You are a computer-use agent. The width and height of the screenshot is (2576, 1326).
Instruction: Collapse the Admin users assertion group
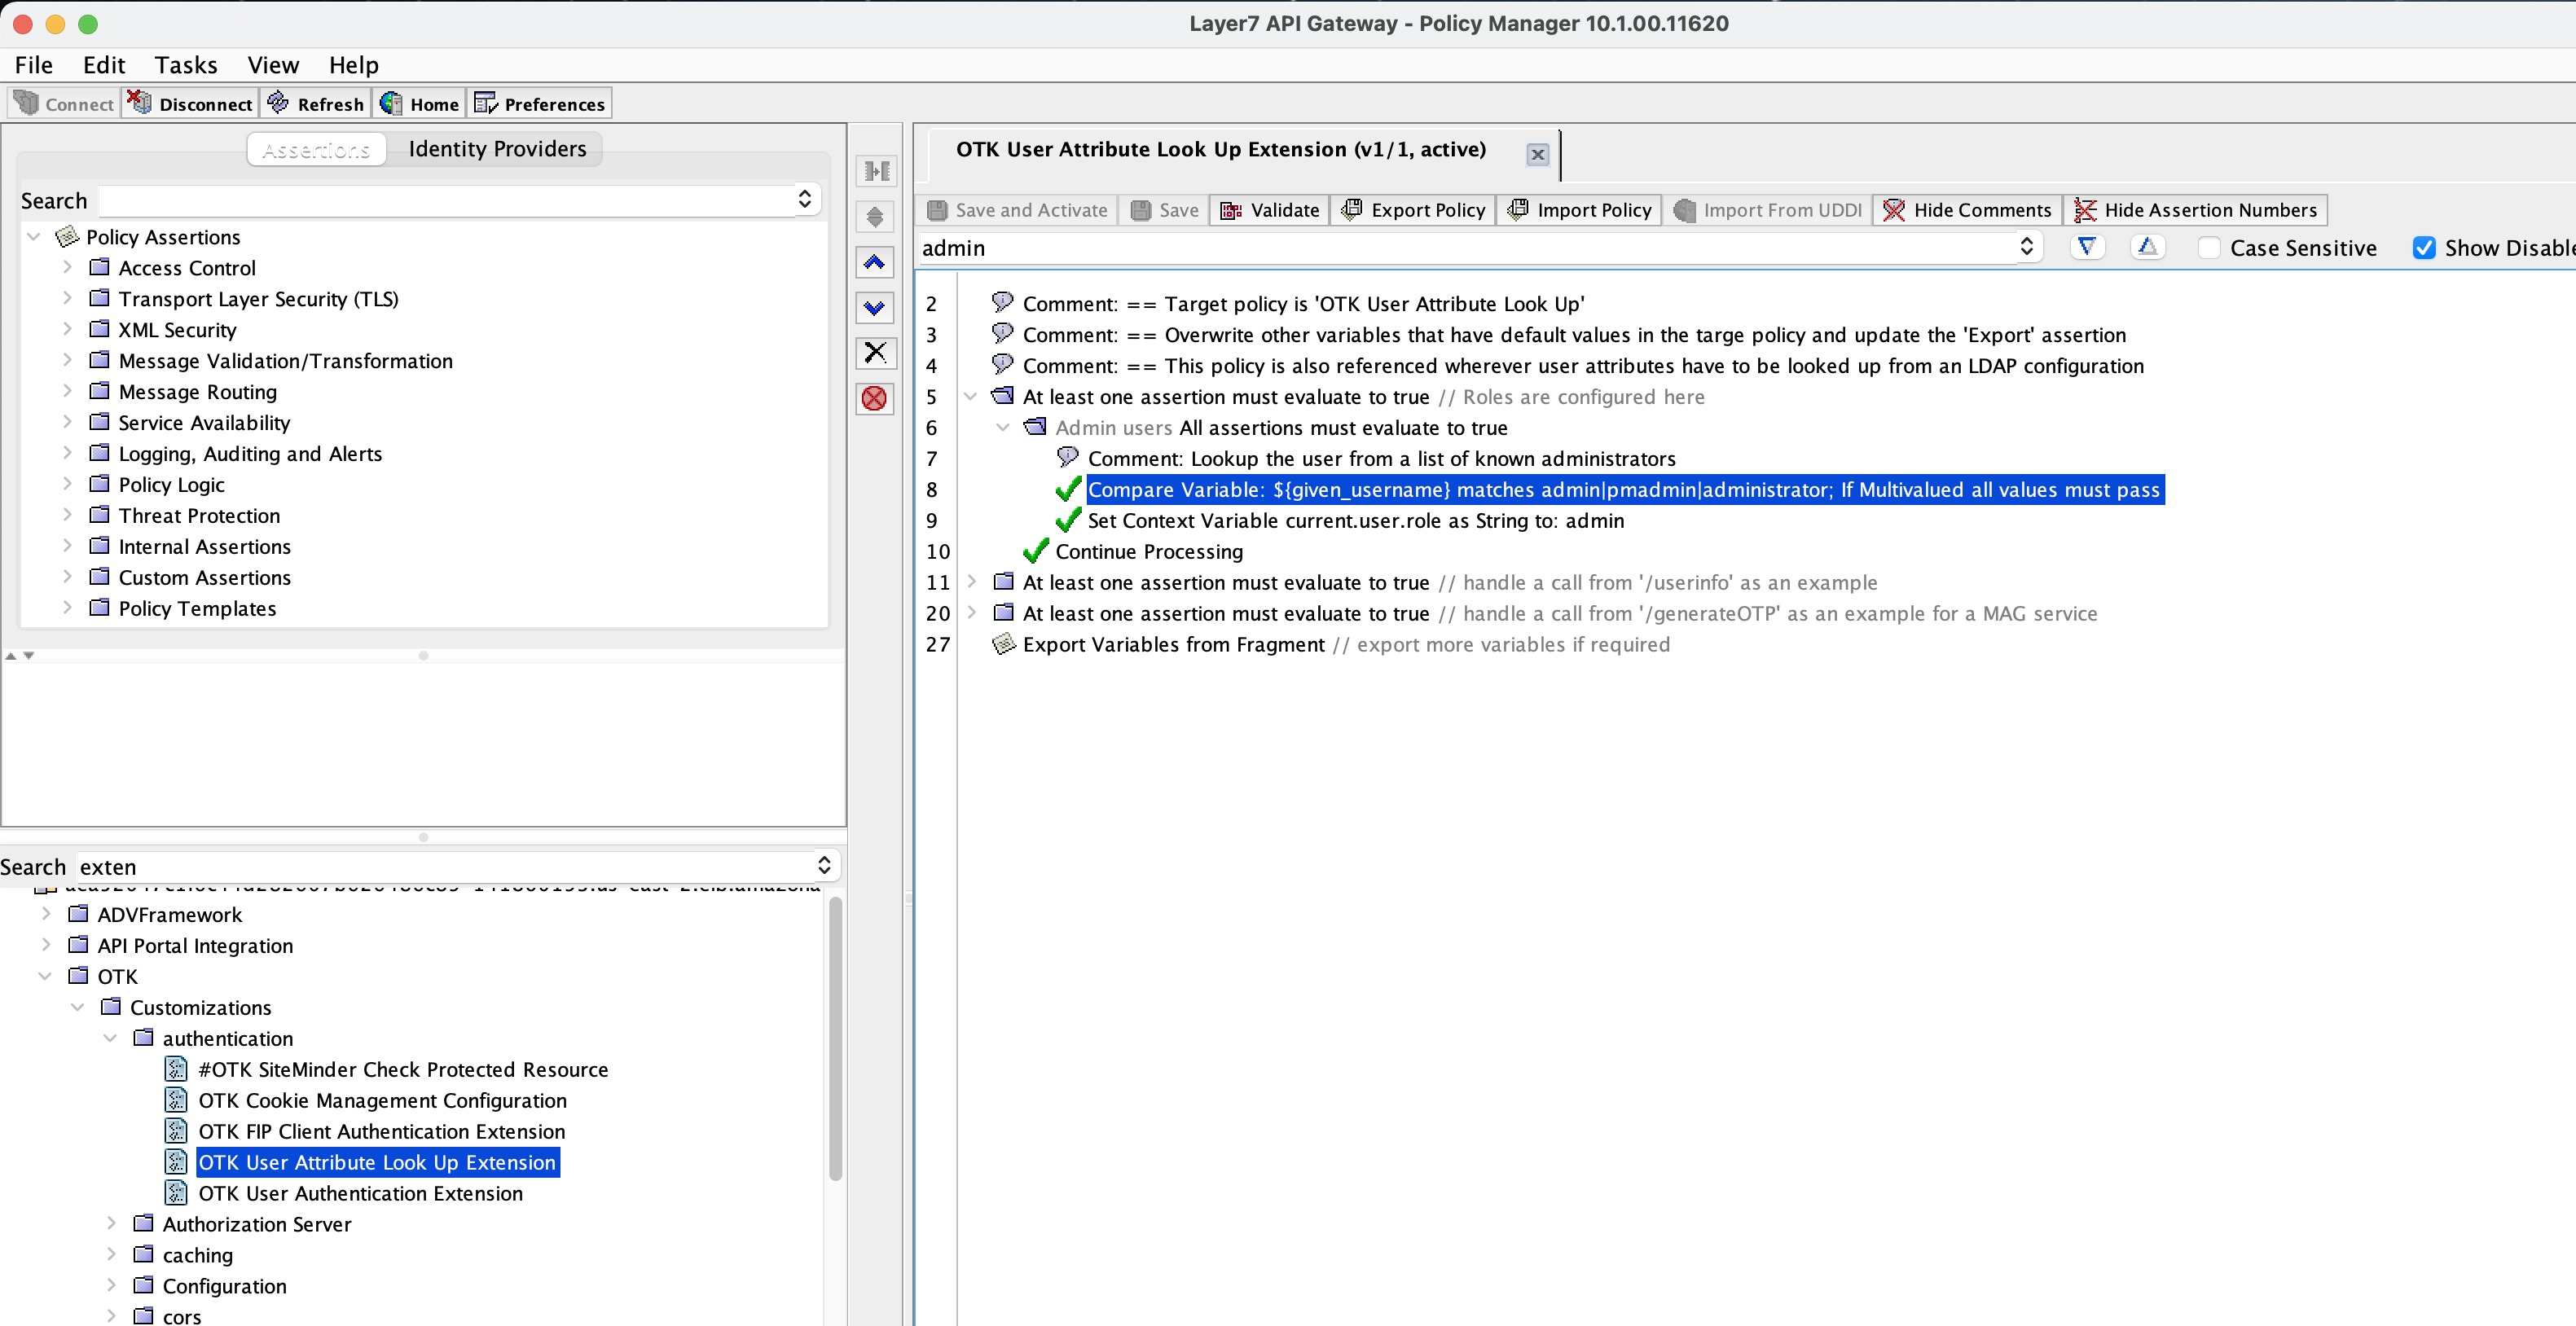1003,427
